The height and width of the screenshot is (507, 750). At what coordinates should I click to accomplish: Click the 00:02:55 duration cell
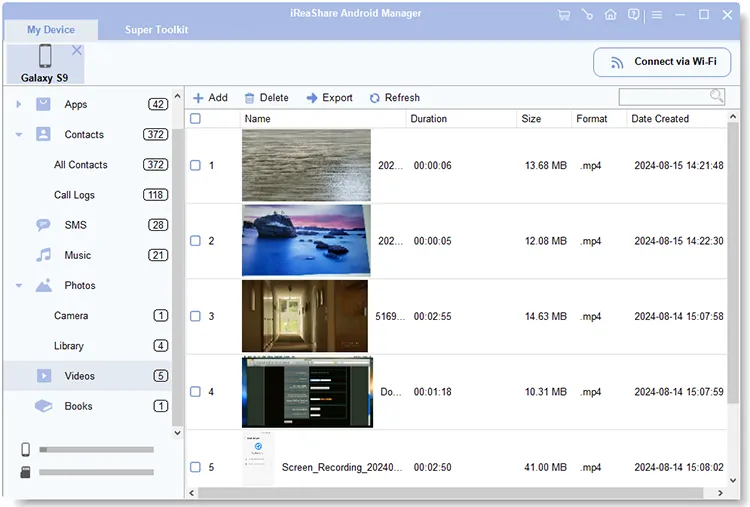point(432,316)
